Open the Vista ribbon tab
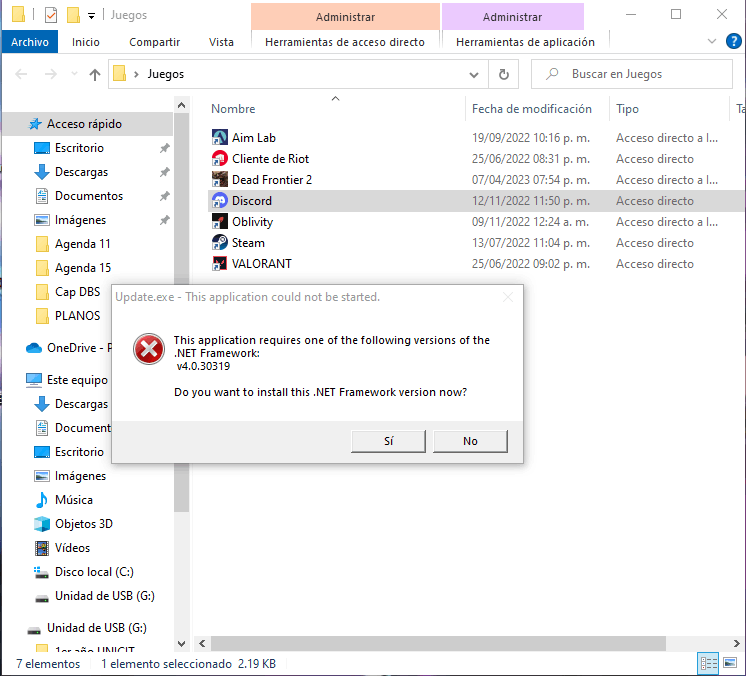 tap(221, 42)
